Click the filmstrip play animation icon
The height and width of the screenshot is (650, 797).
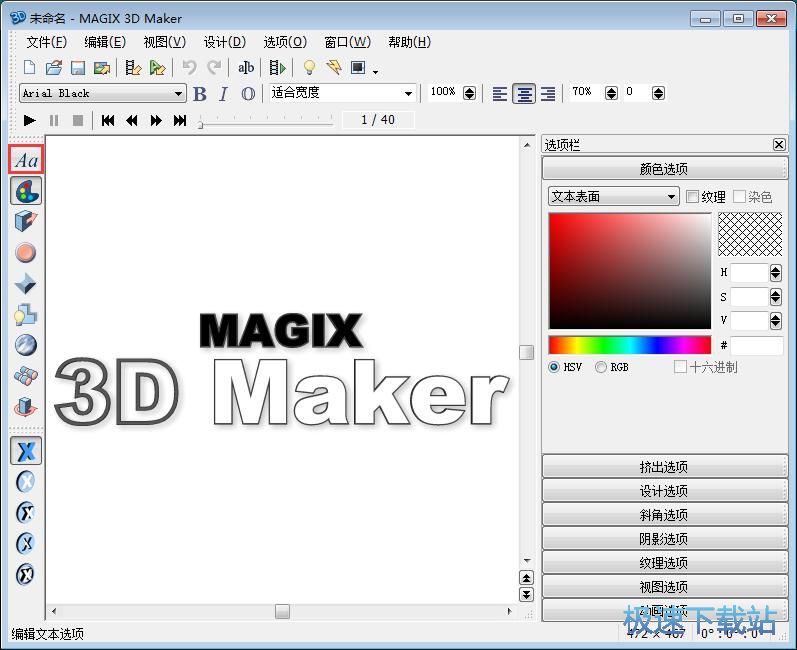click(x=278, y=68)
